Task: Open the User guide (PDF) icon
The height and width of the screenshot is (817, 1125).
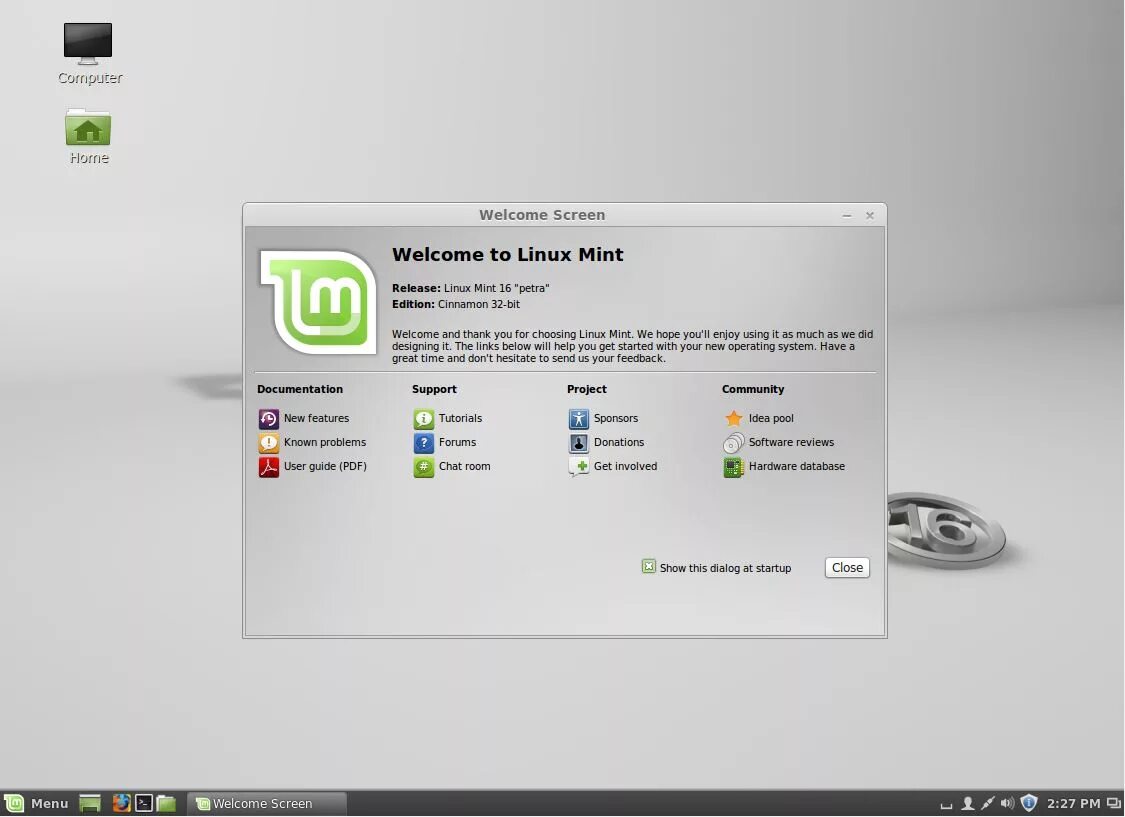Action: tap(268, 467)
